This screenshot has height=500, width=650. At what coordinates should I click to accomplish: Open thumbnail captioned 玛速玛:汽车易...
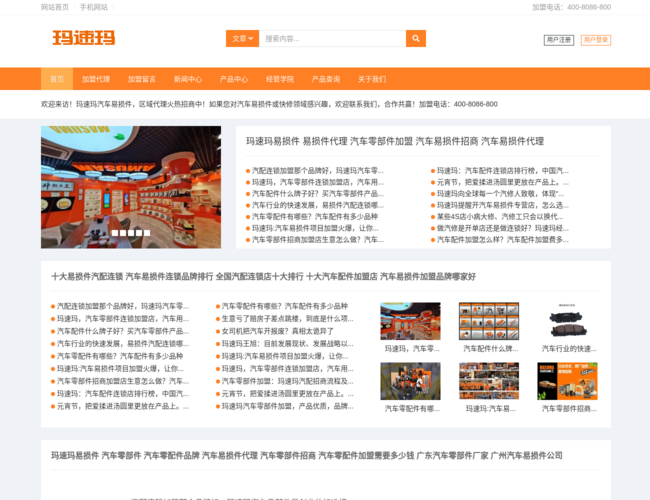pos(489,381)
